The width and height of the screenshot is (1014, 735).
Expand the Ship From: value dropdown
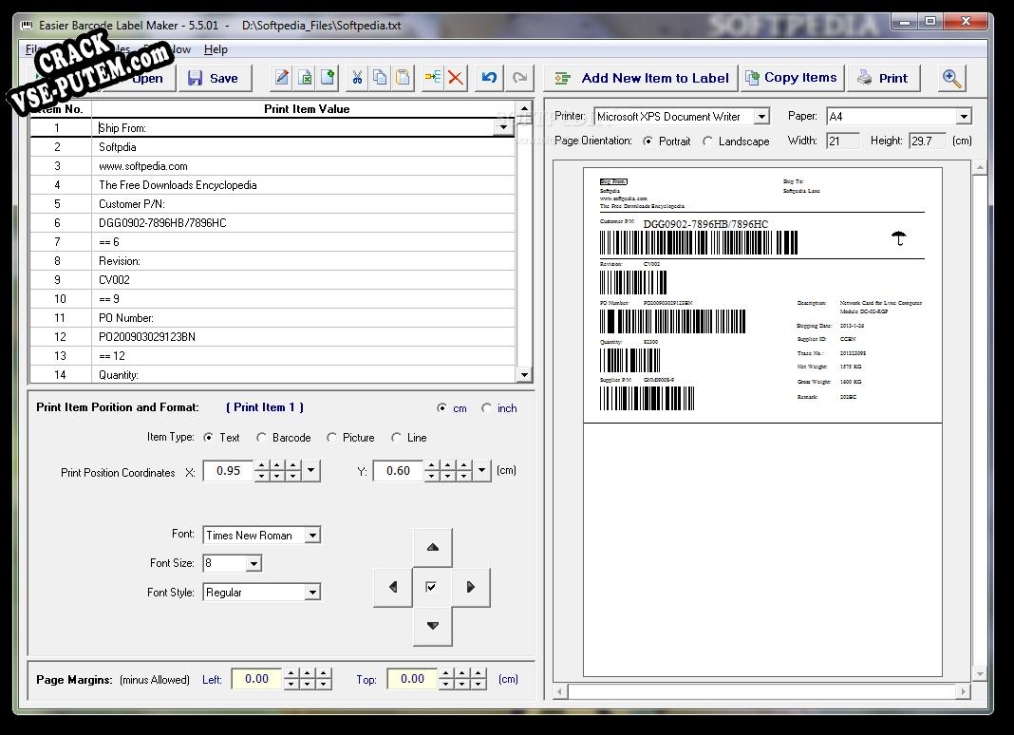coord(504,128)
